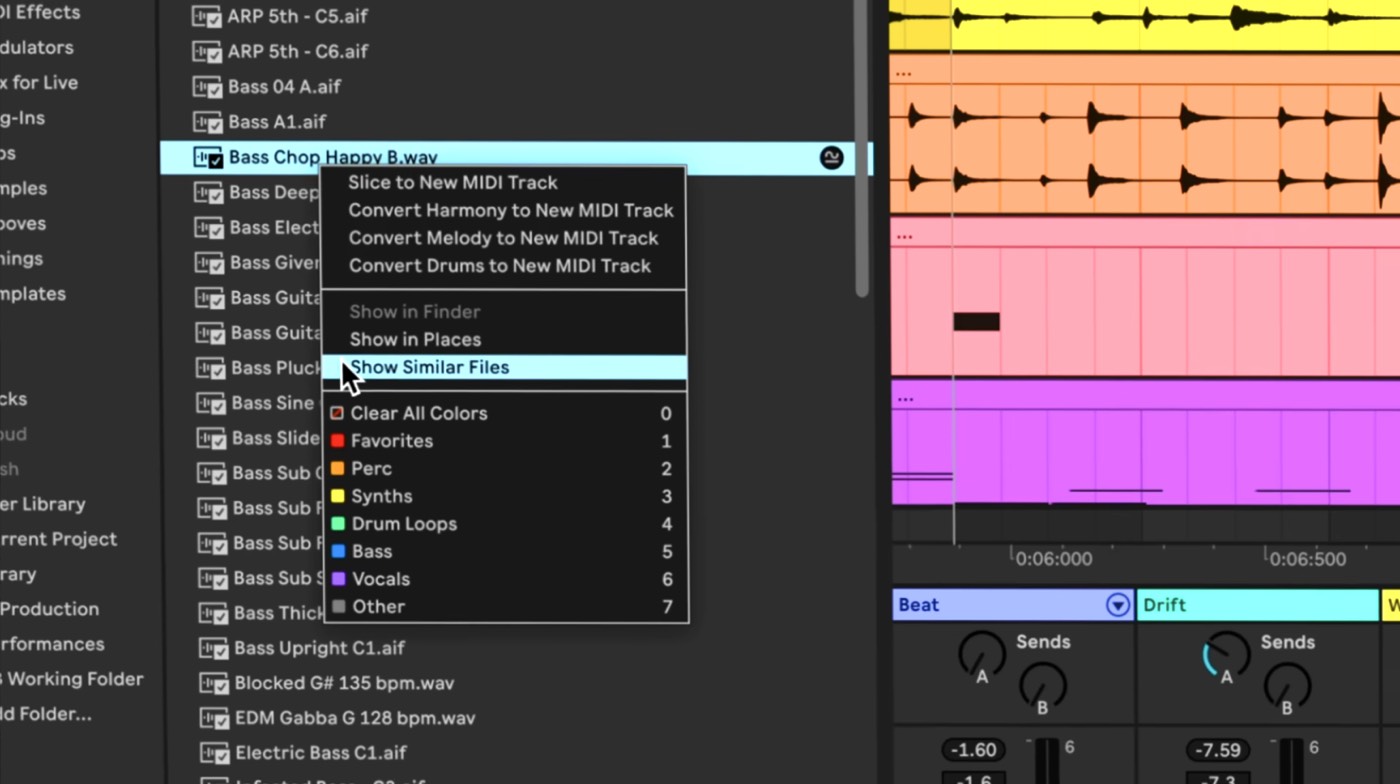
Task: Click the black MIDI clip in pink track
Action: pos(976,321)
